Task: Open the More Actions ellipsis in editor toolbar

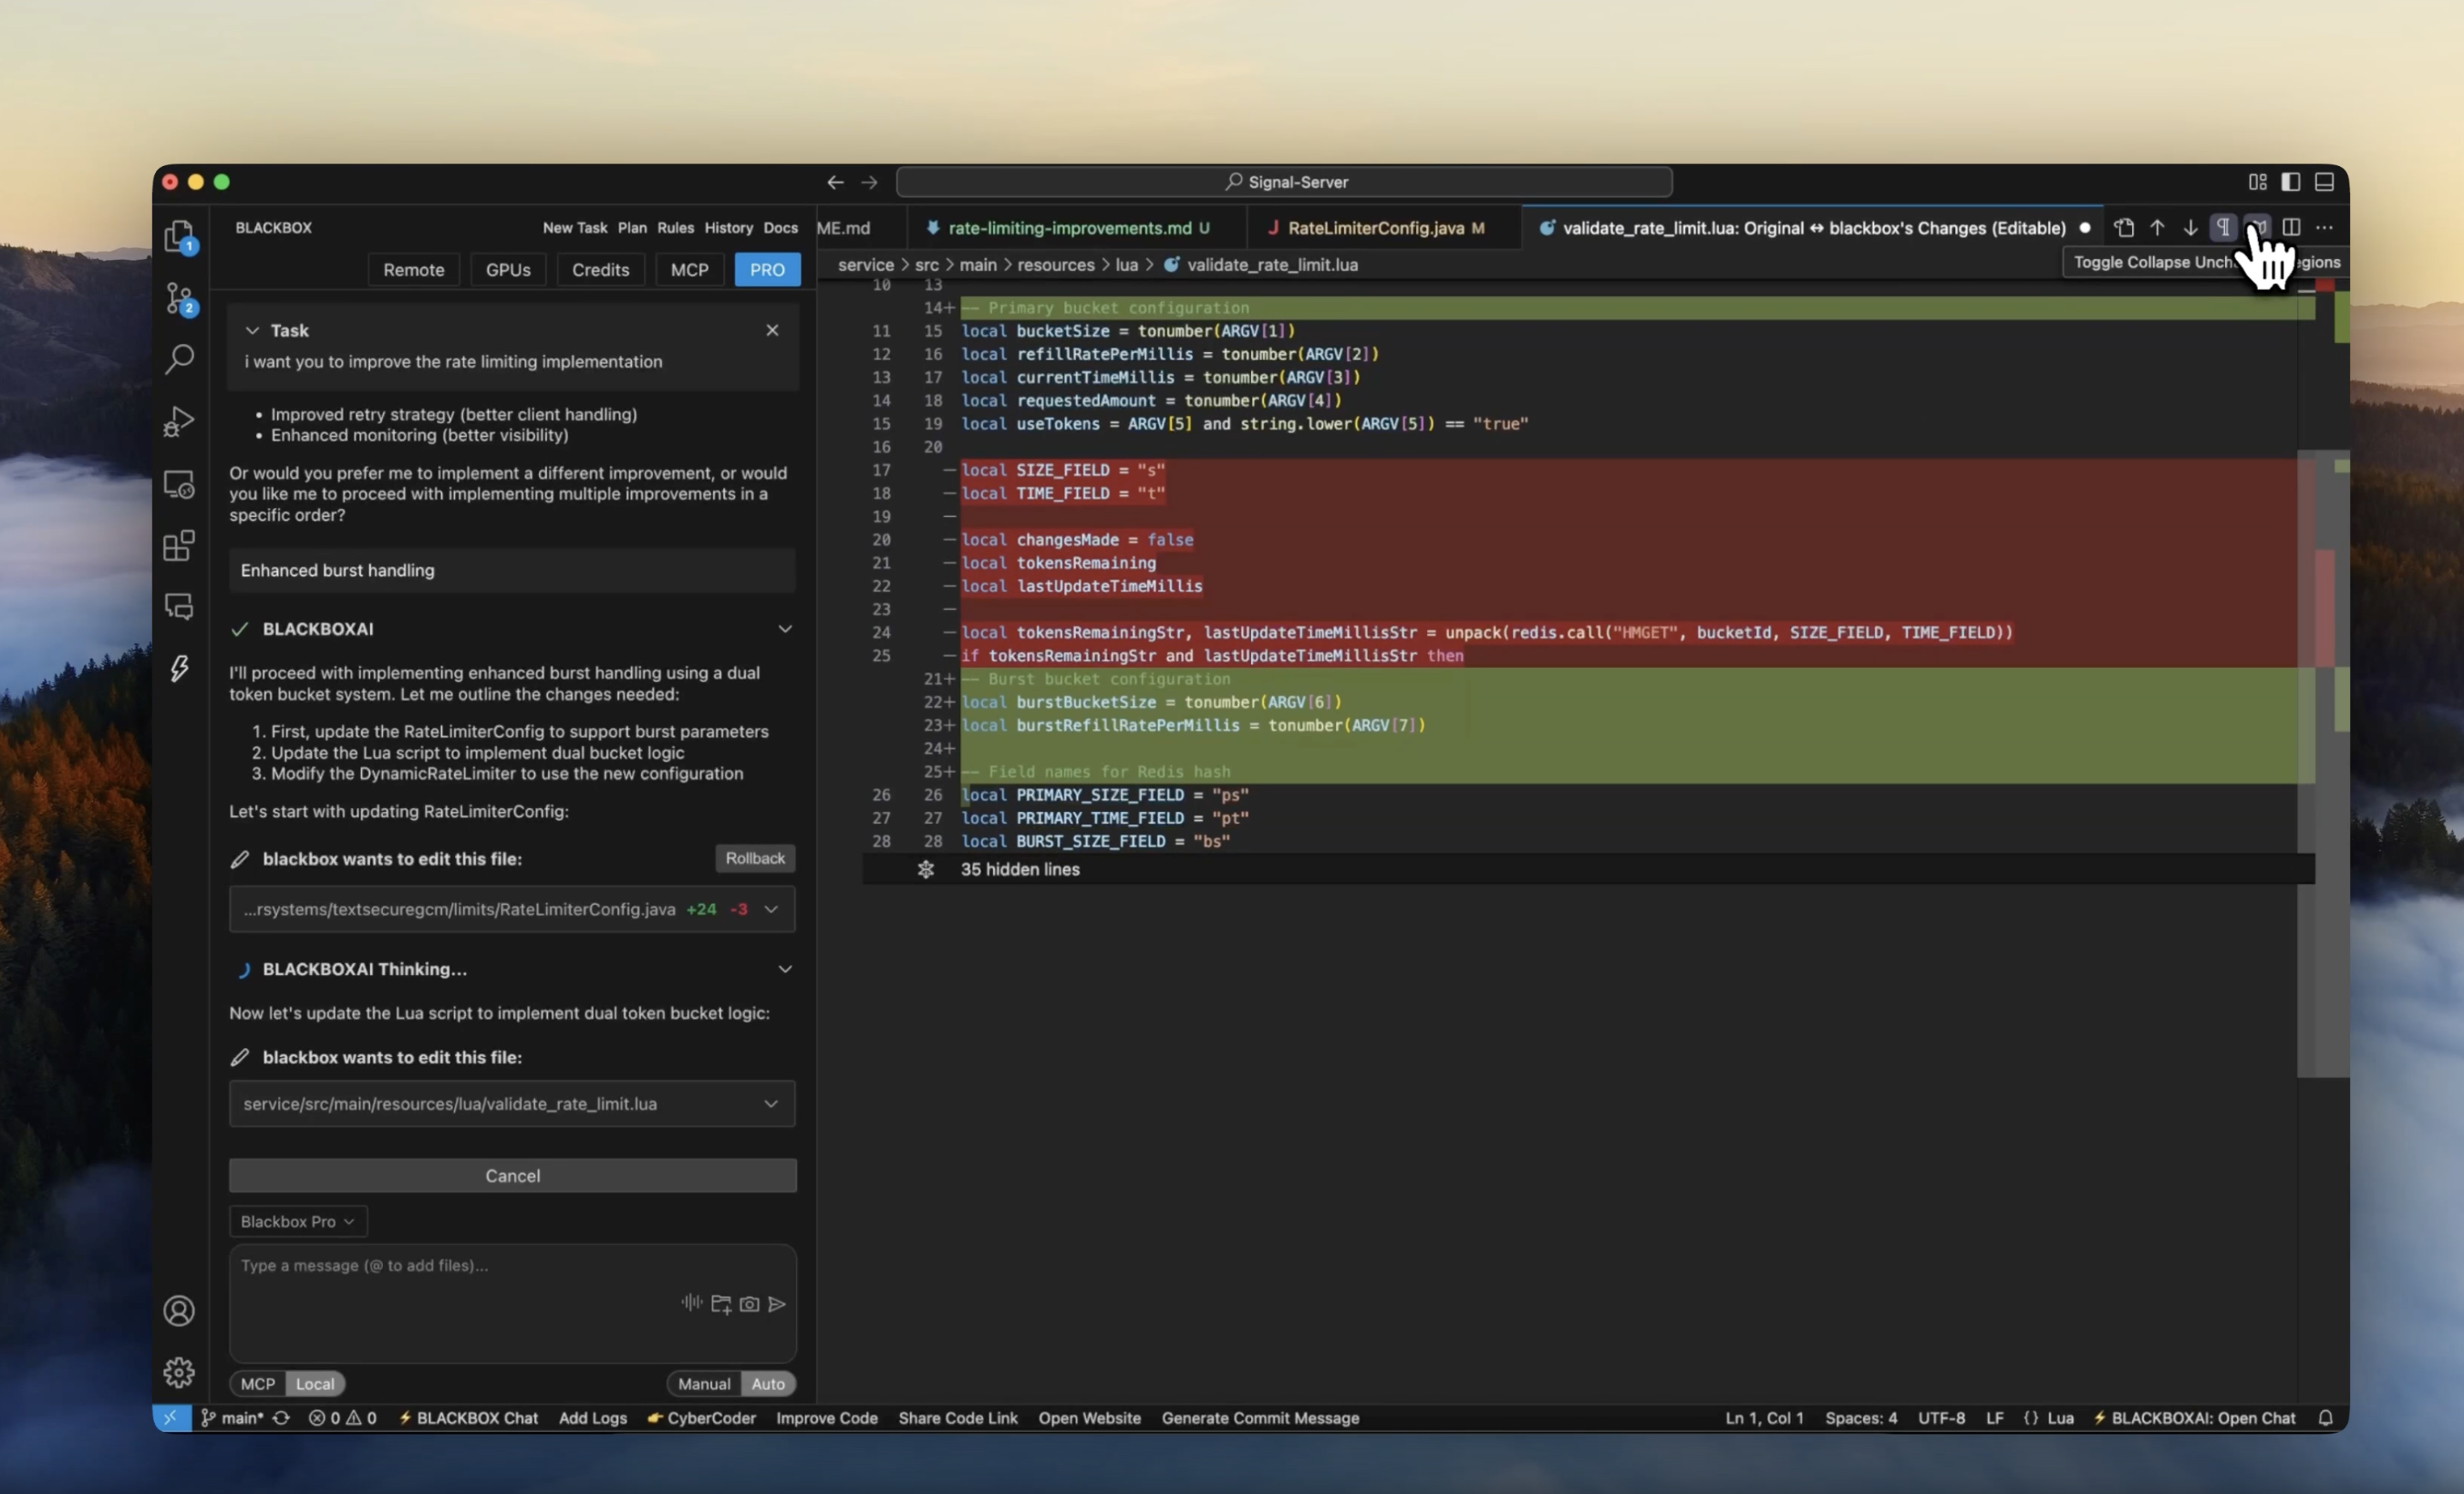Action: click(2324, 228)
